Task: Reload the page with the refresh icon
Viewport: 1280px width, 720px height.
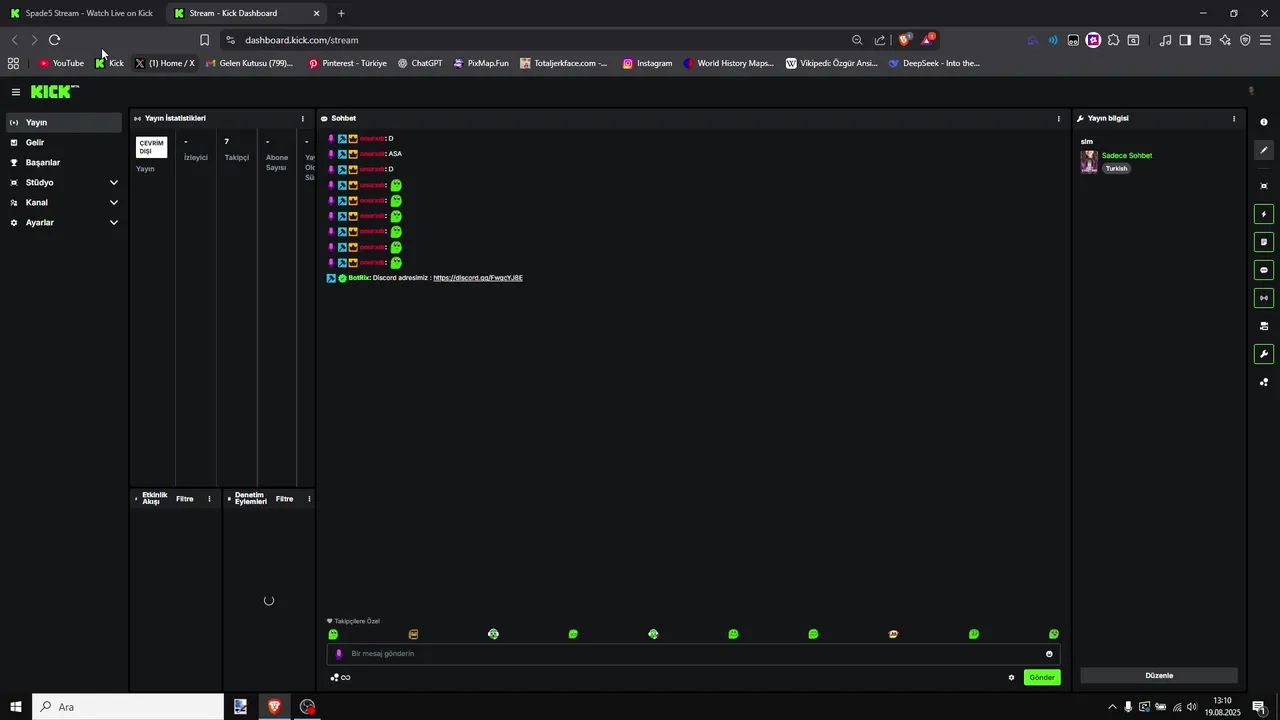Action: 54,40
